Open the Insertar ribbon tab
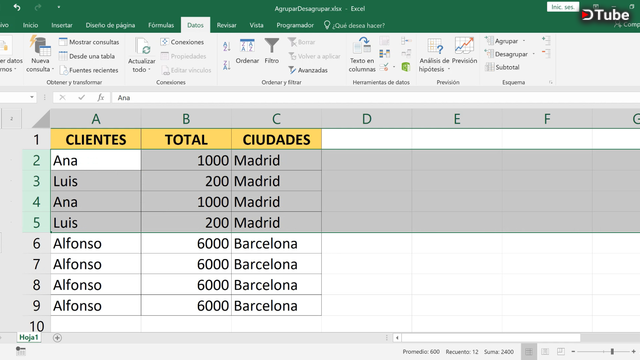Viewport: 640px width, 360px height. point(62,25)
